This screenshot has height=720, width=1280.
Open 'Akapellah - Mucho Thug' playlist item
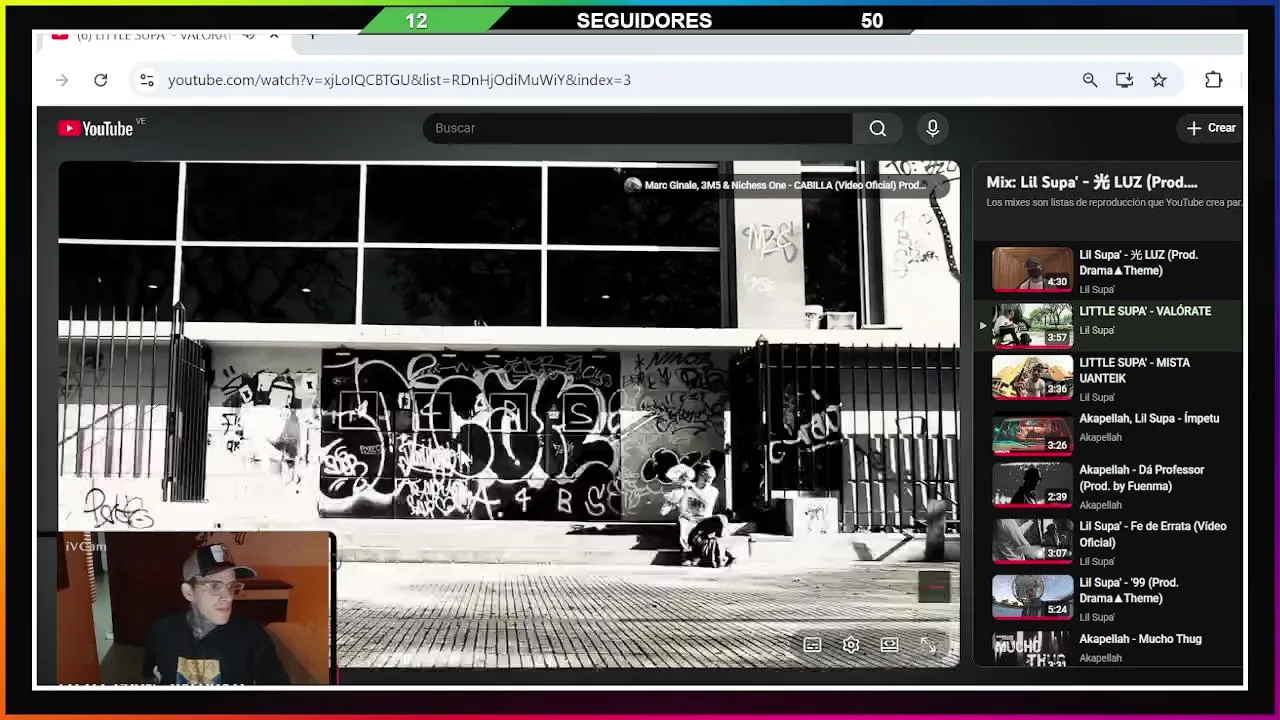(1109, 647)
